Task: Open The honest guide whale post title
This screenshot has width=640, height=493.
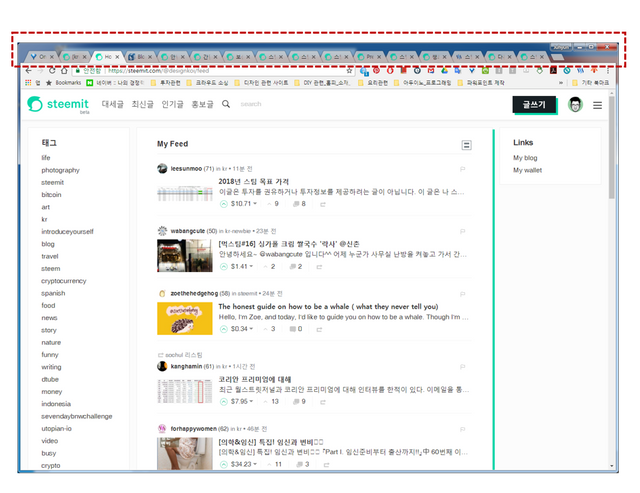Action: tap(328, 306)
